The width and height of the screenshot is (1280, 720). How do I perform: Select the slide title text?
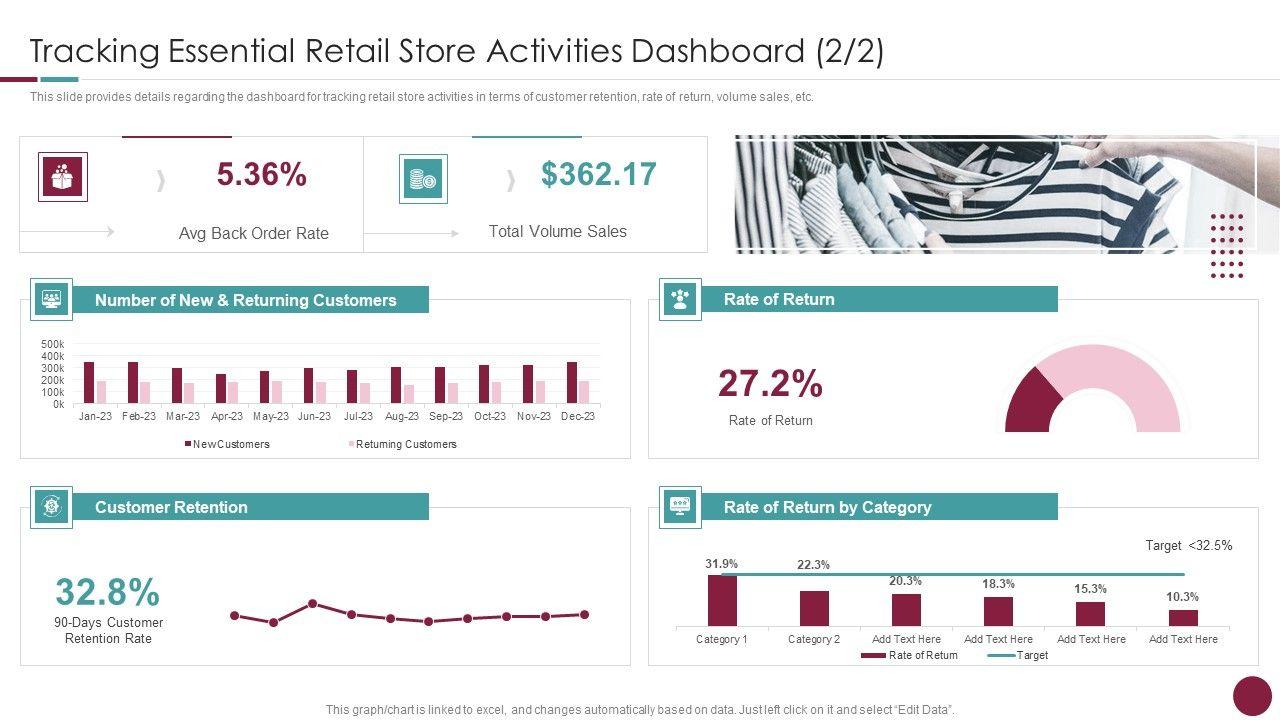tap(457, 51)
